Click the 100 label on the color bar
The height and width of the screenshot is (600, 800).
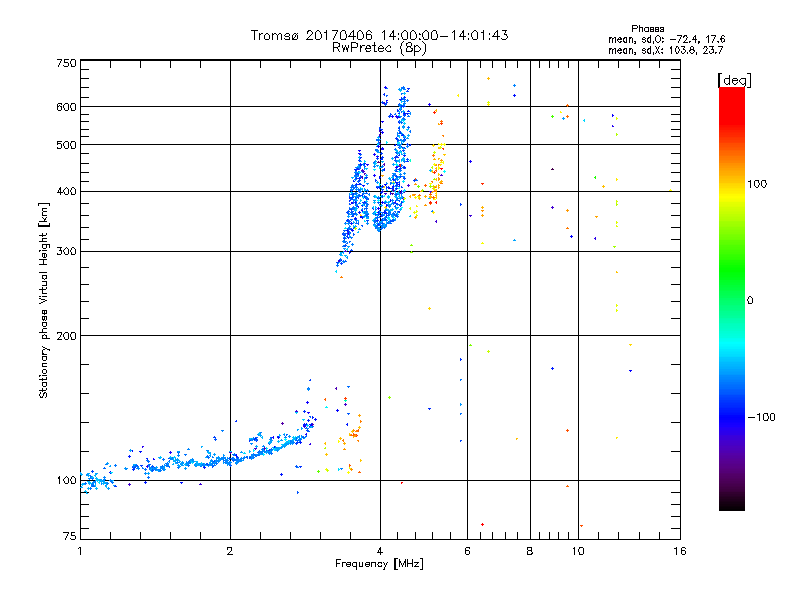tap(757, 184)
